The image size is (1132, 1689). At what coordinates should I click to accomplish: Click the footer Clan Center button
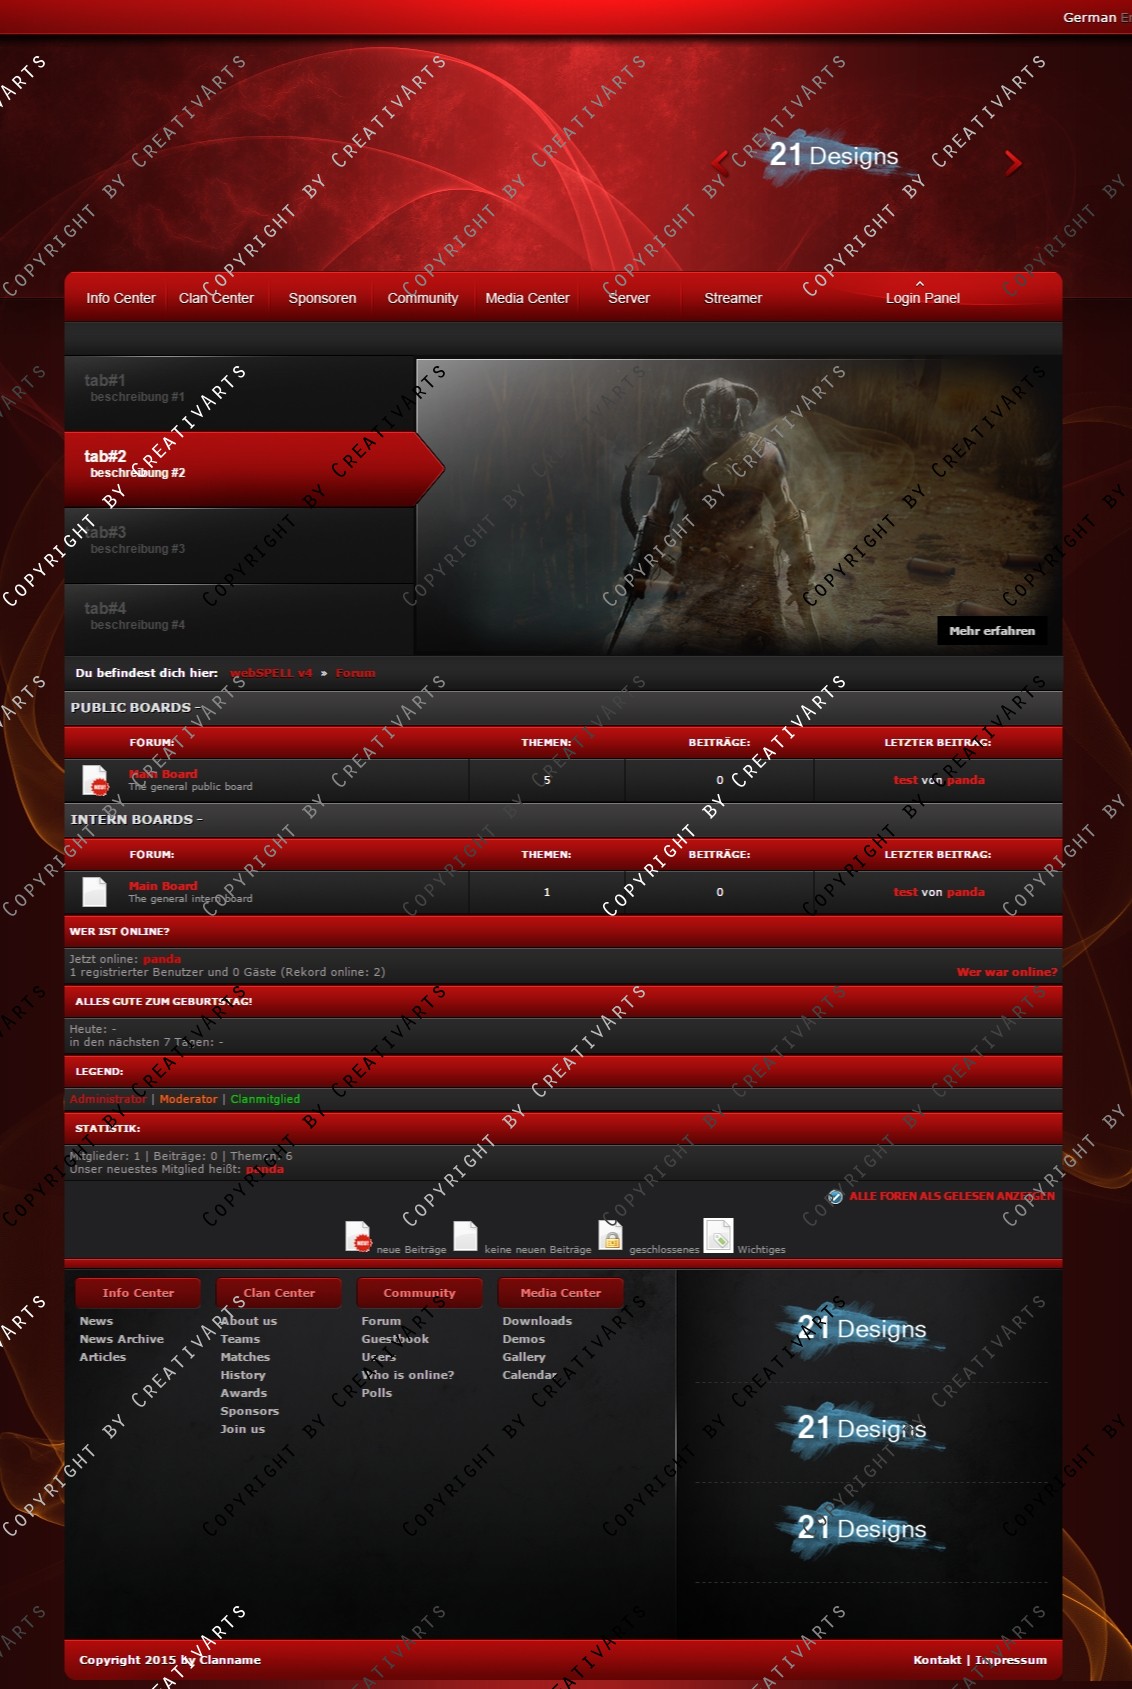[279, 1293]
